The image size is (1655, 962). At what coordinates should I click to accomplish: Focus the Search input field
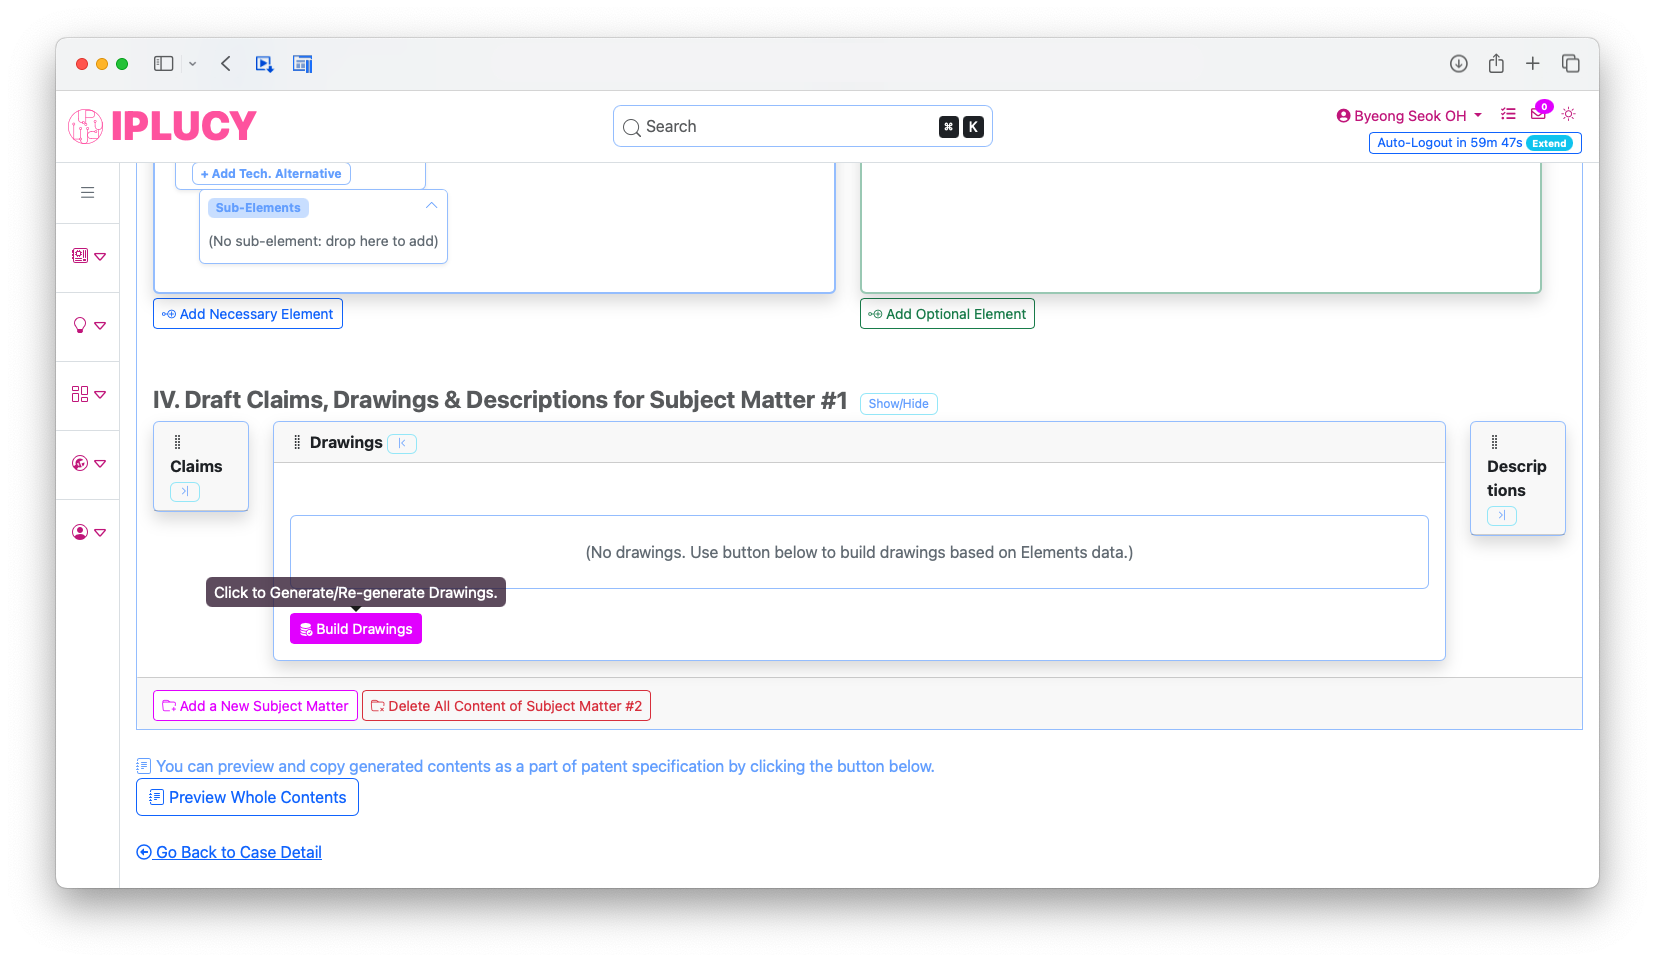(x=802, y=127)
